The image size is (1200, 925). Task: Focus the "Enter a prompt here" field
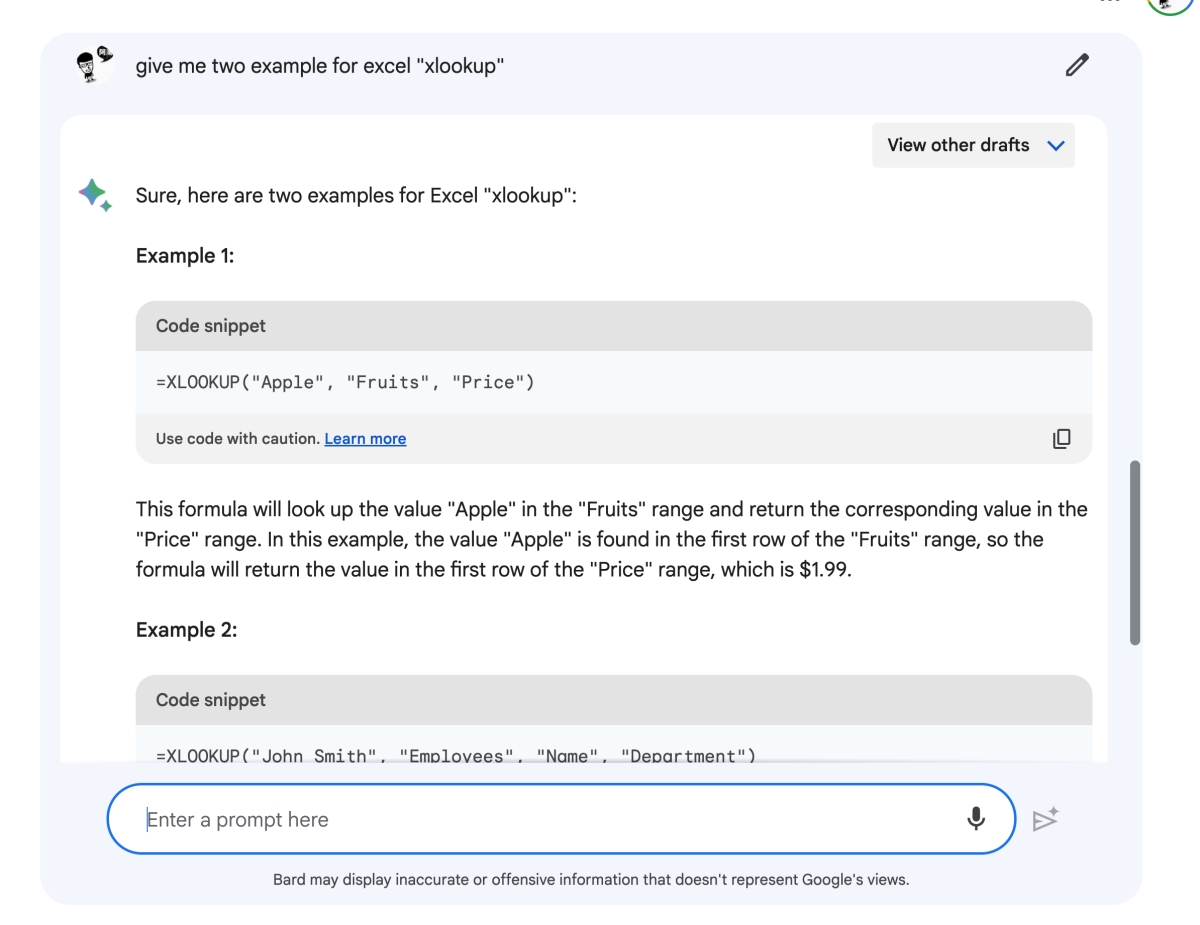(540, 819)
